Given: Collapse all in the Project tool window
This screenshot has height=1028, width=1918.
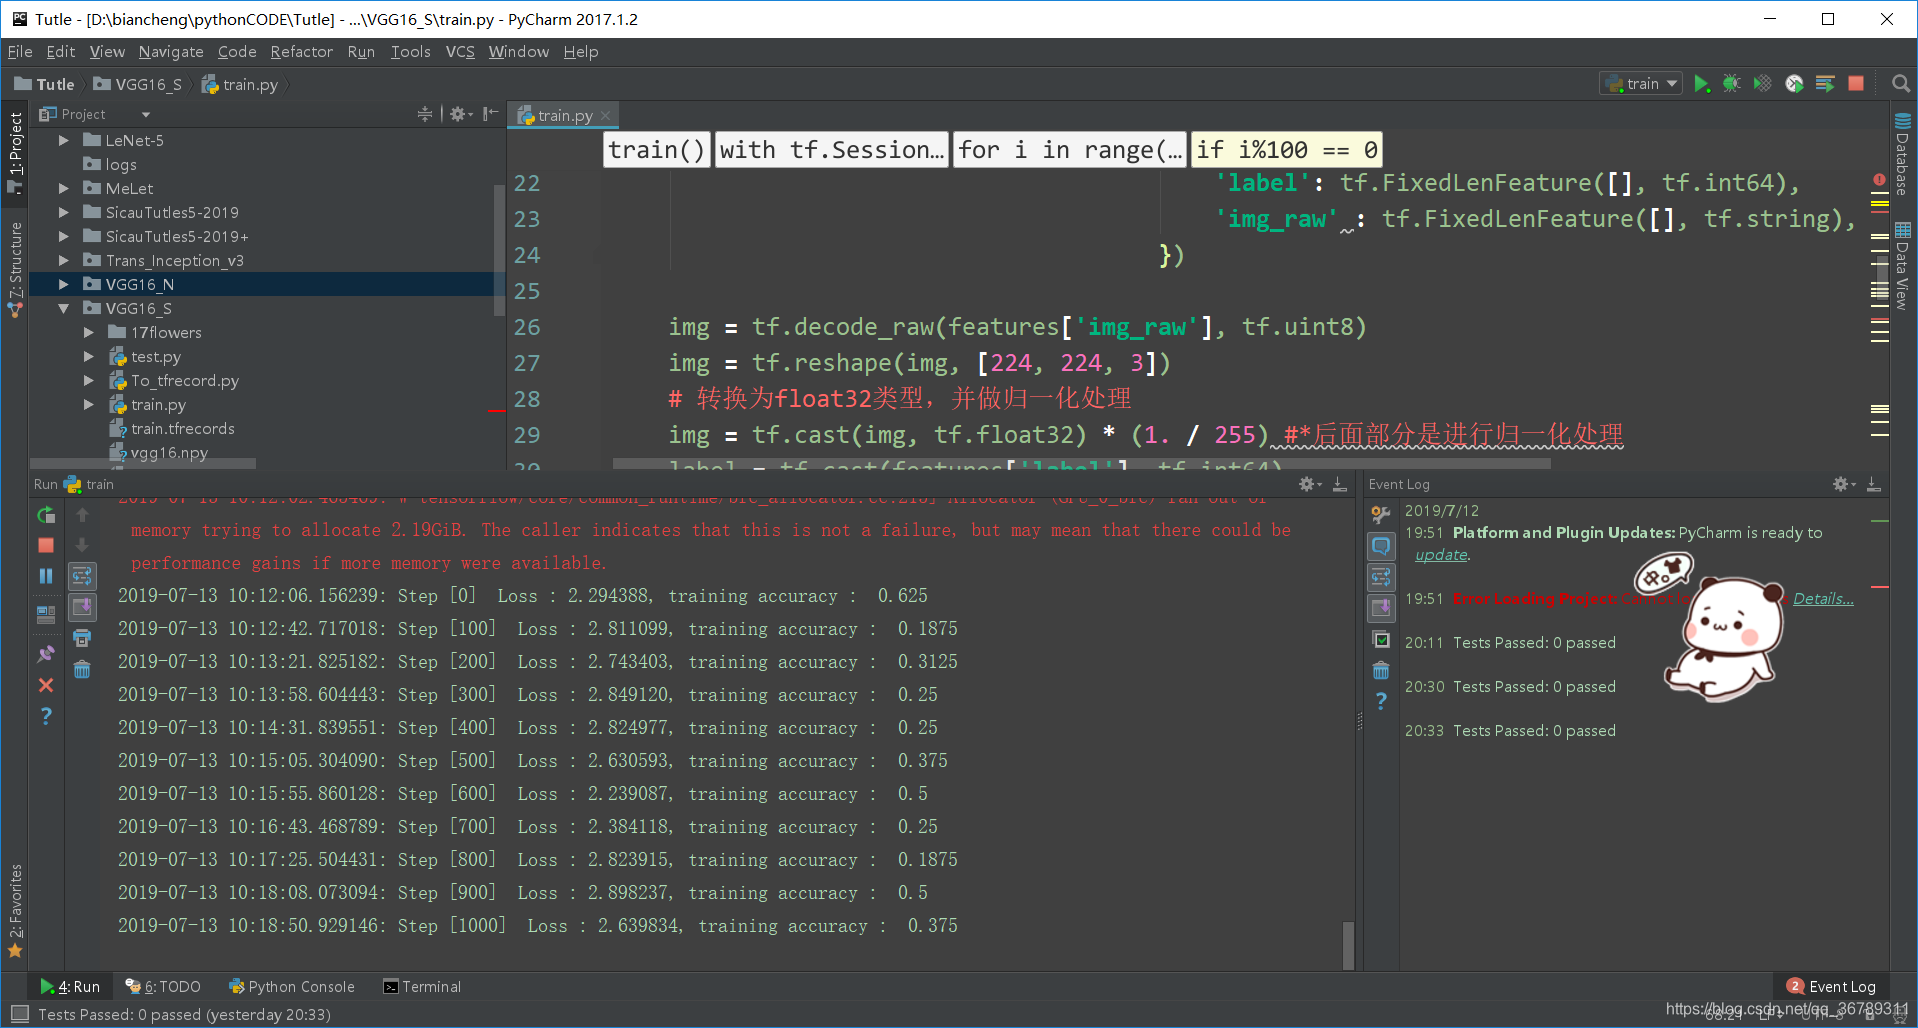Looking at the screenshot, I should (x=425, y=114).
